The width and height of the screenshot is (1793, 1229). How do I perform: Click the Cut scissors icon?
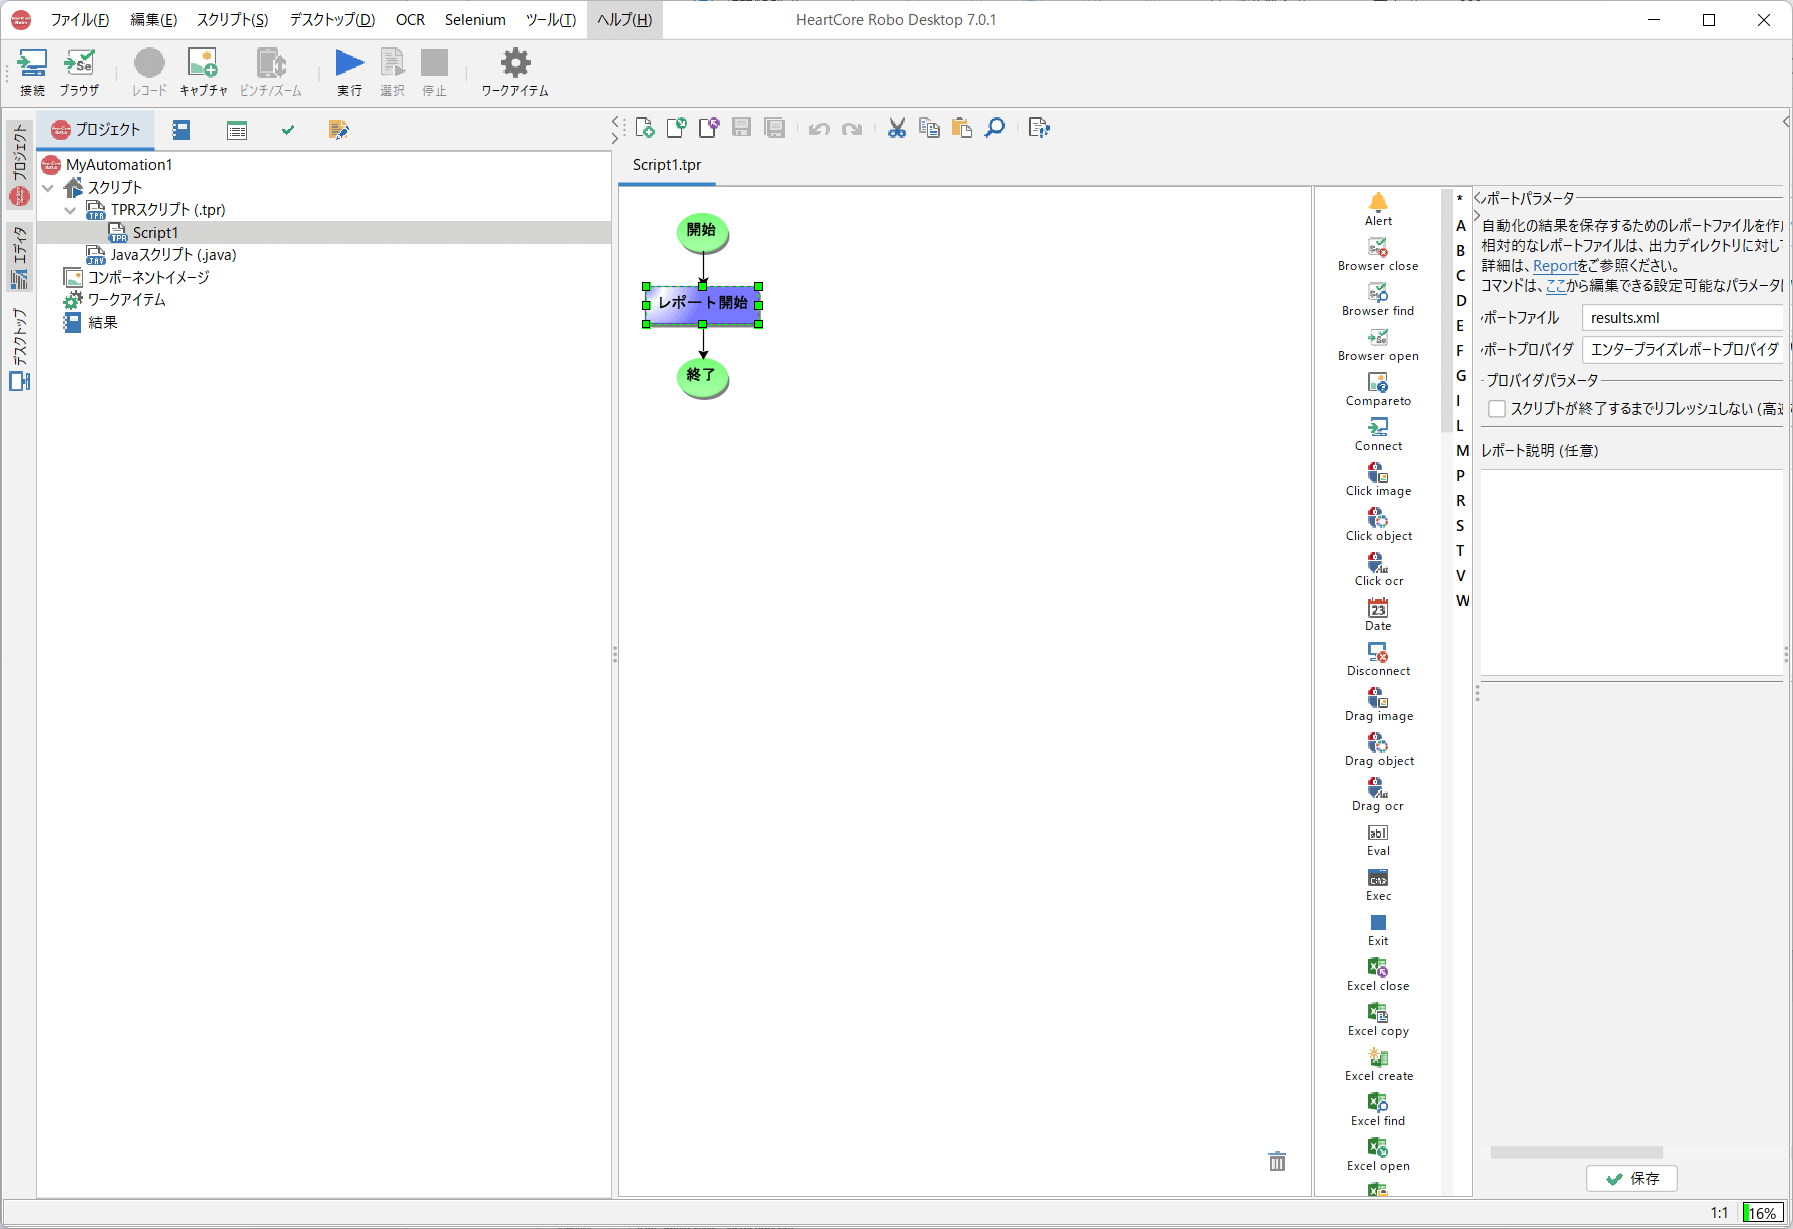click(x=897, y=128)
